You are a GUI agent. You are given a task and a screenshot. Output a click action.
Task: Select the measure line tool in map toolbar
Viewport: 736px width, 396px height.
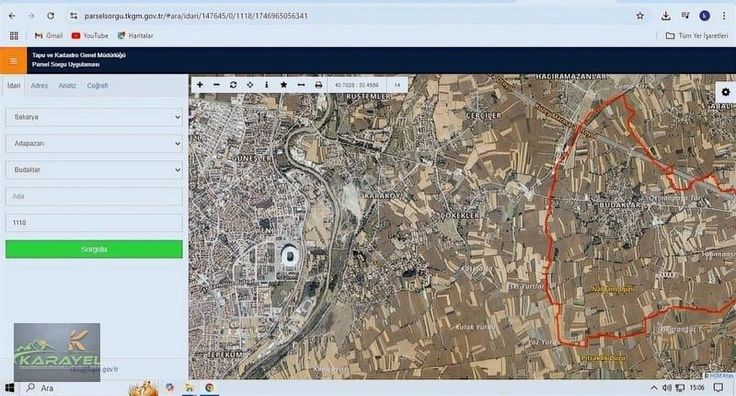(x=301, y=85)
